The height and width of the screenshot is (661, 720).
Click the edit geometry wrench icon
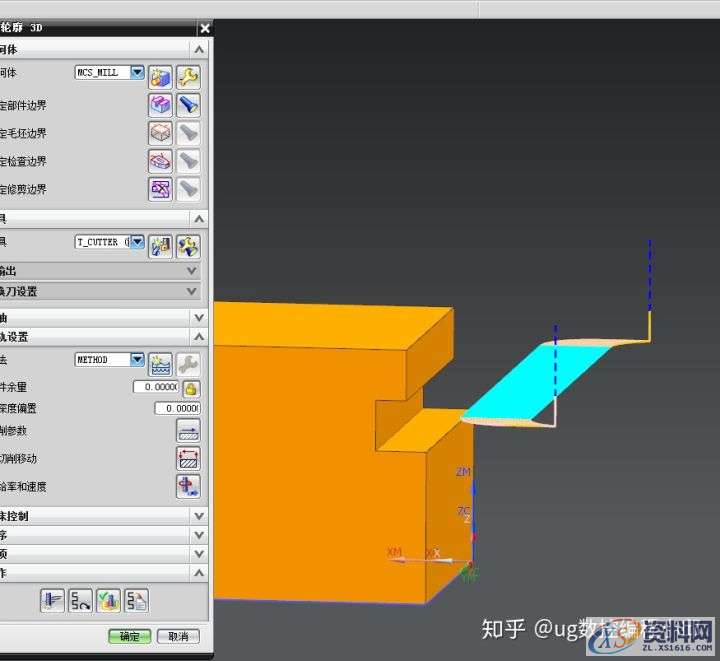[188, 76]
